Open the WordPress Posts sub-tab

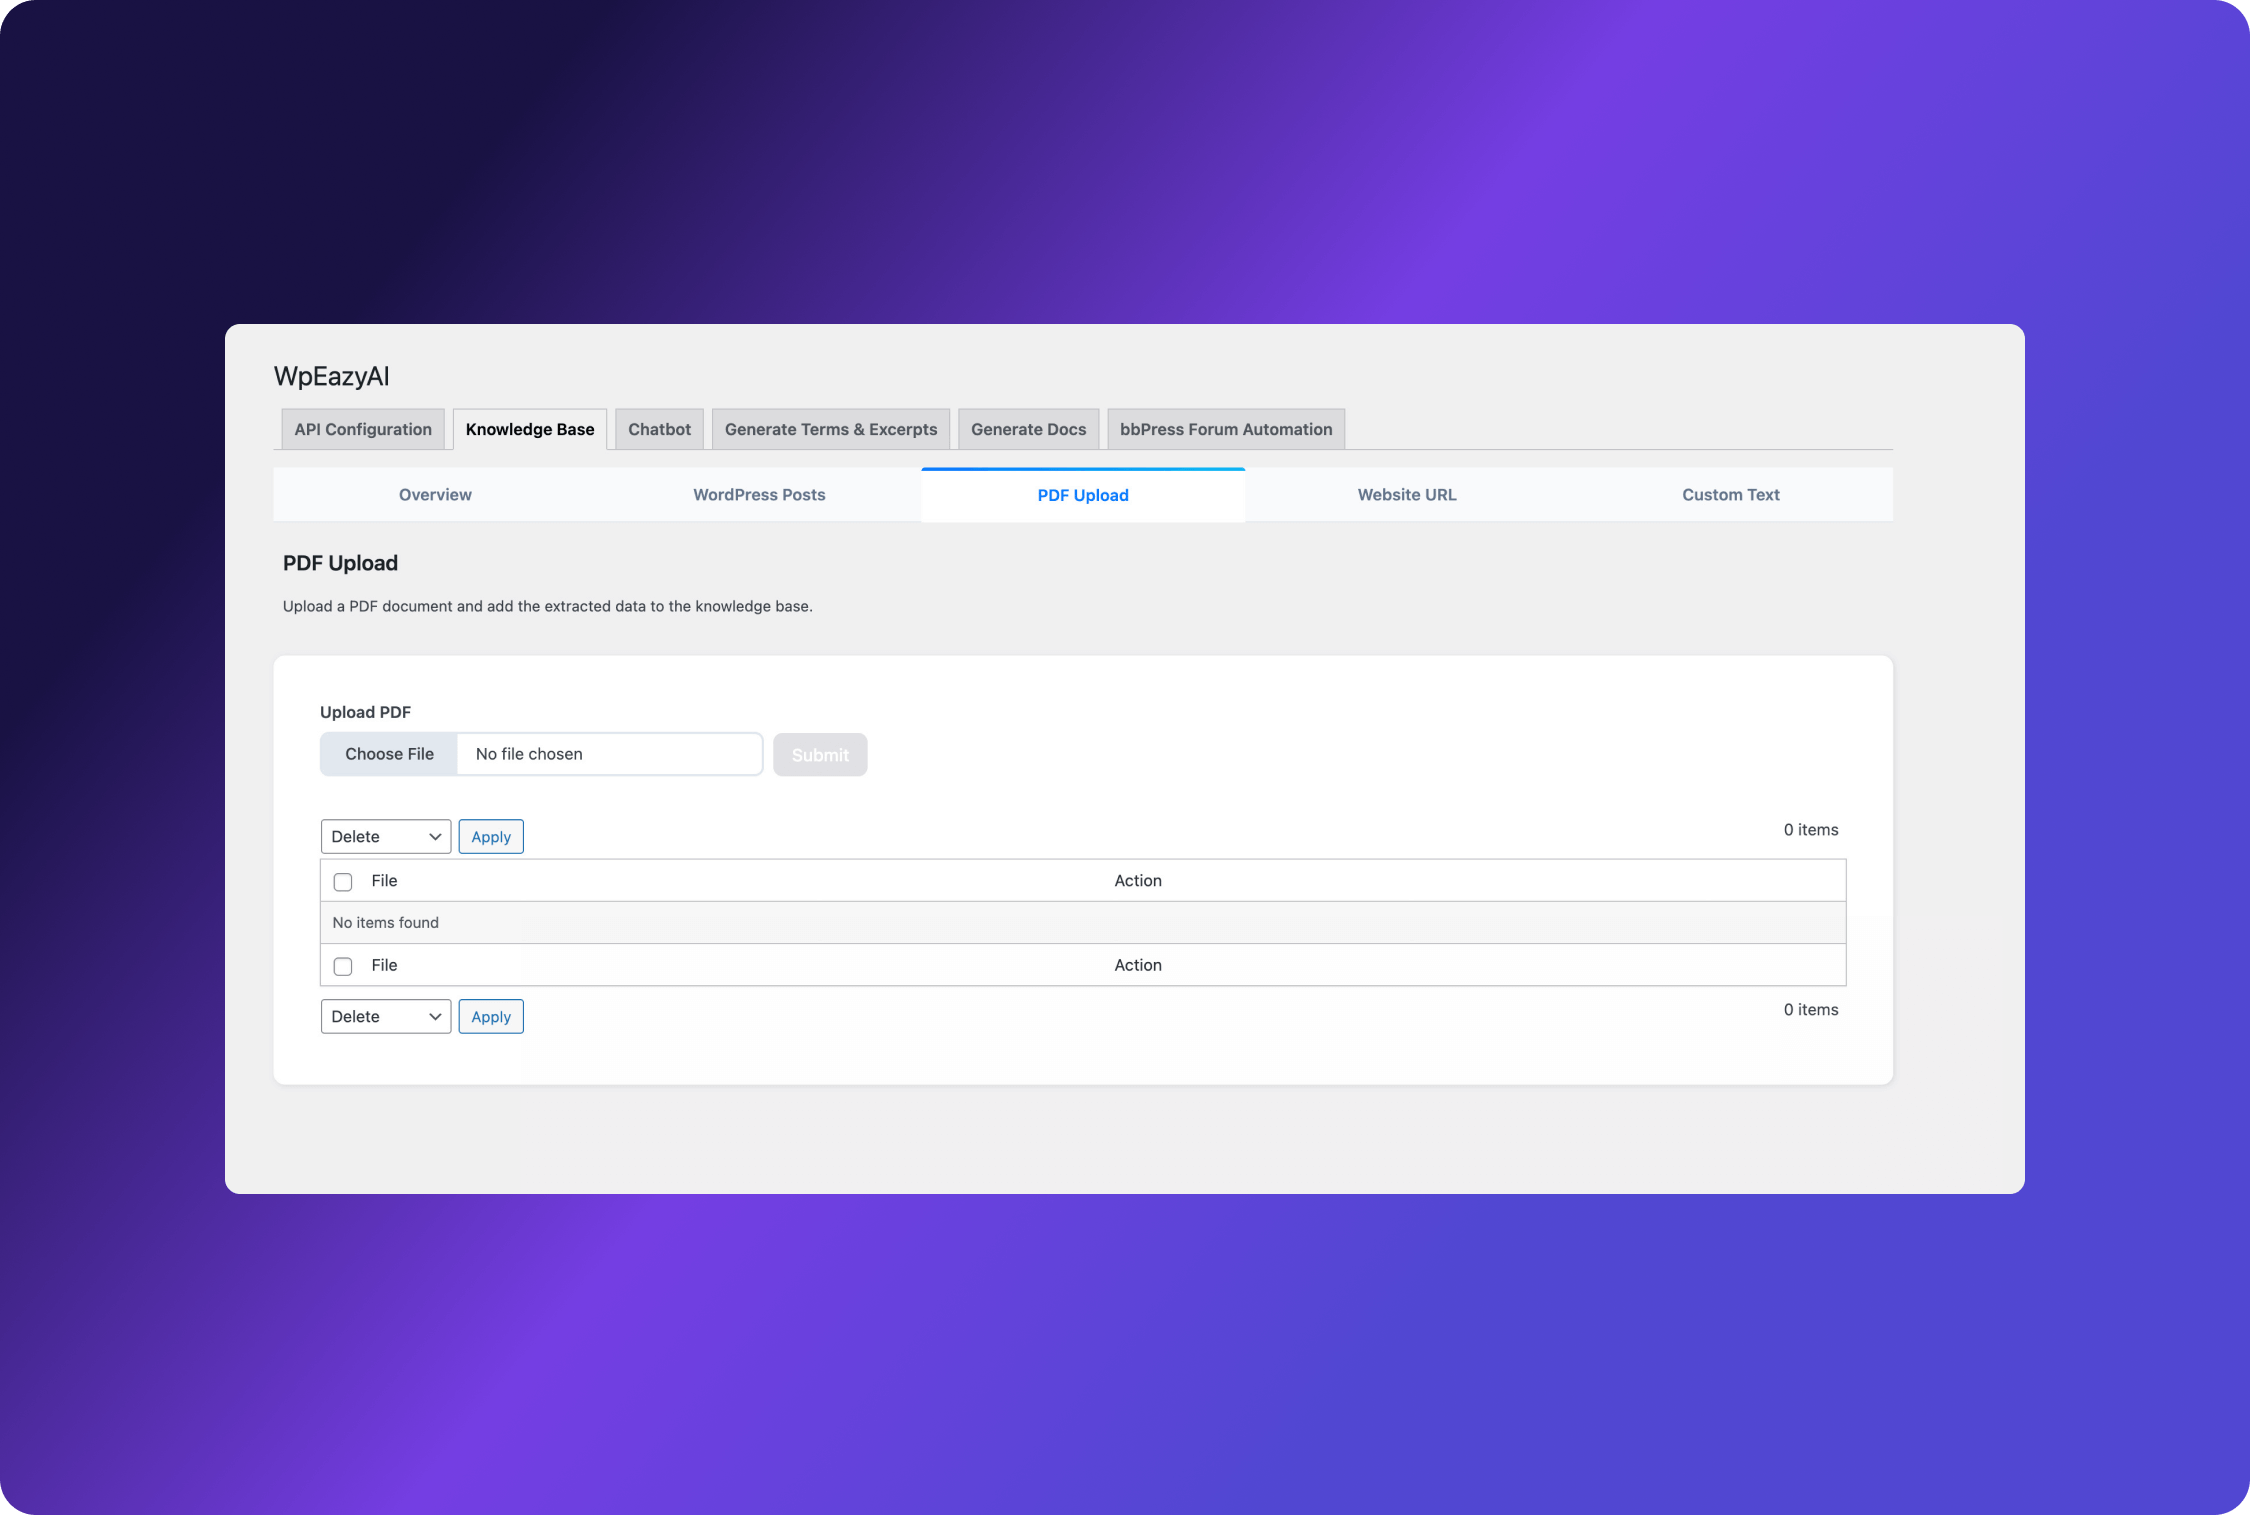(759, 495)
